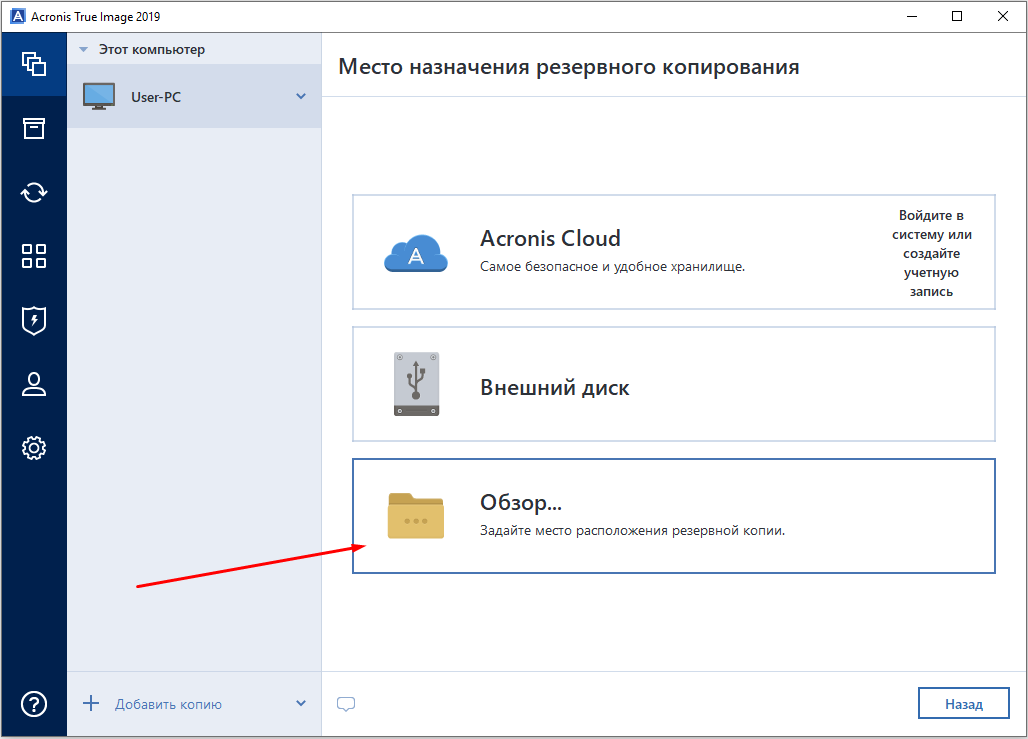Minimize the Acronis True Image window

coord(912,16)
